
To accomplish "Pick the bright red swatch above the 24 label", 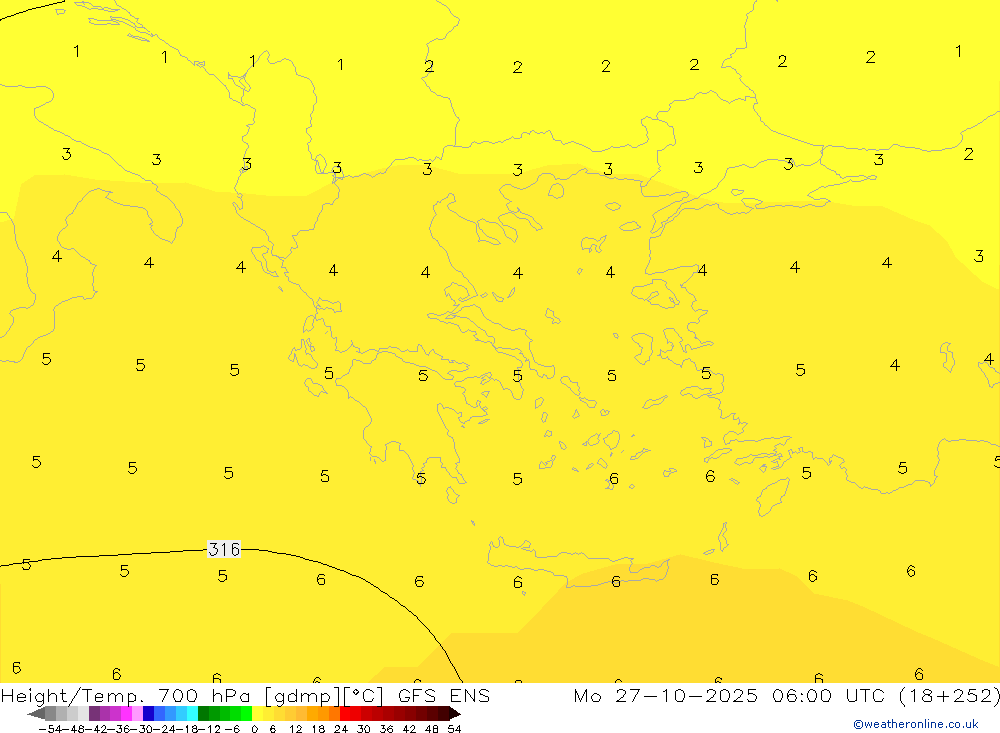I will coord(345,714).
